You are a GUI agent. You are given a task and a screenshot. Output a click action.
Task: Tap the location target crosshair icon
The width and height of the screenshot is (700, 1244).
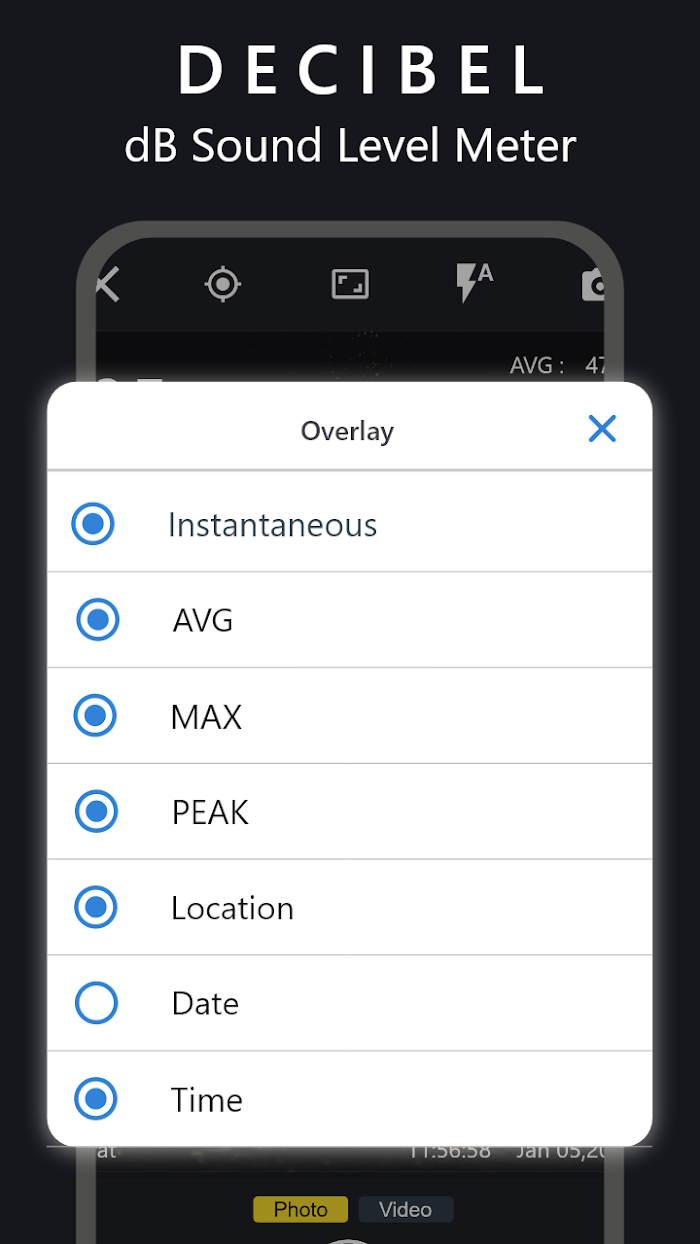point(222,285)
